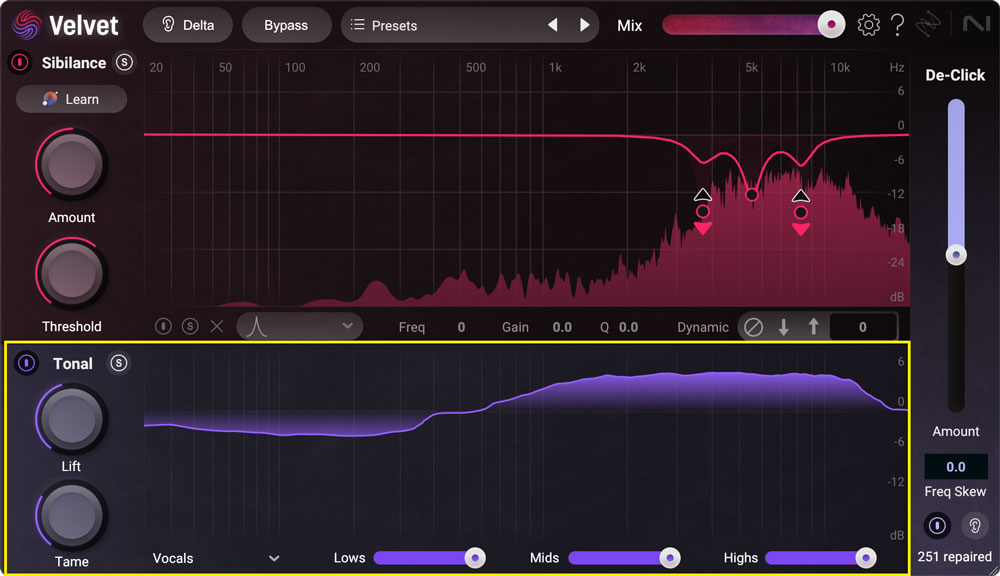The image size is (1000, 576).
Task: Click the Q value field
Action: click(628, 327)
